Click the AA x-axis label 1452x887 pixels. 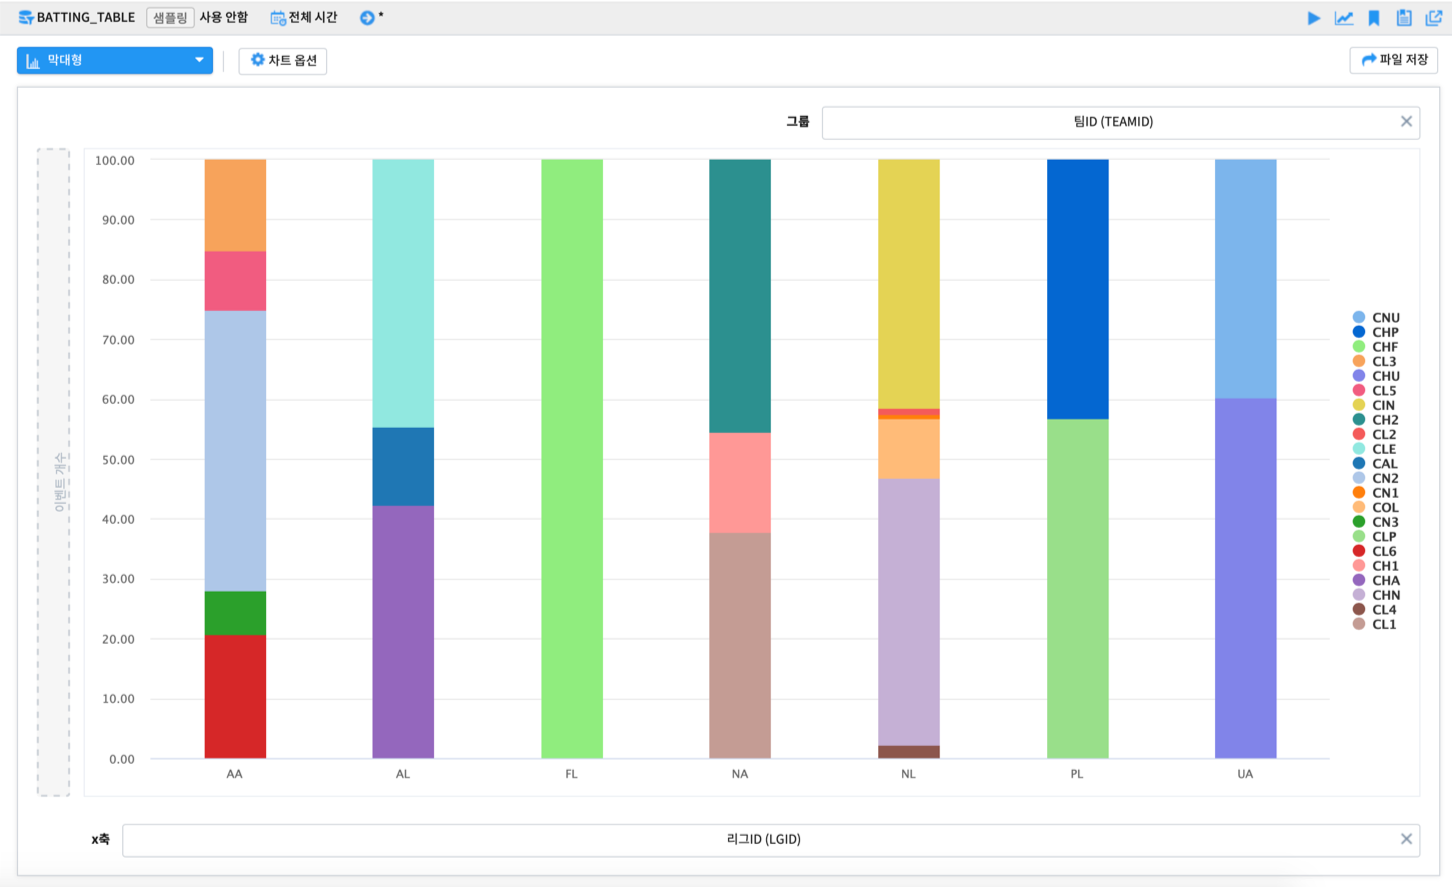pos(235,774)
